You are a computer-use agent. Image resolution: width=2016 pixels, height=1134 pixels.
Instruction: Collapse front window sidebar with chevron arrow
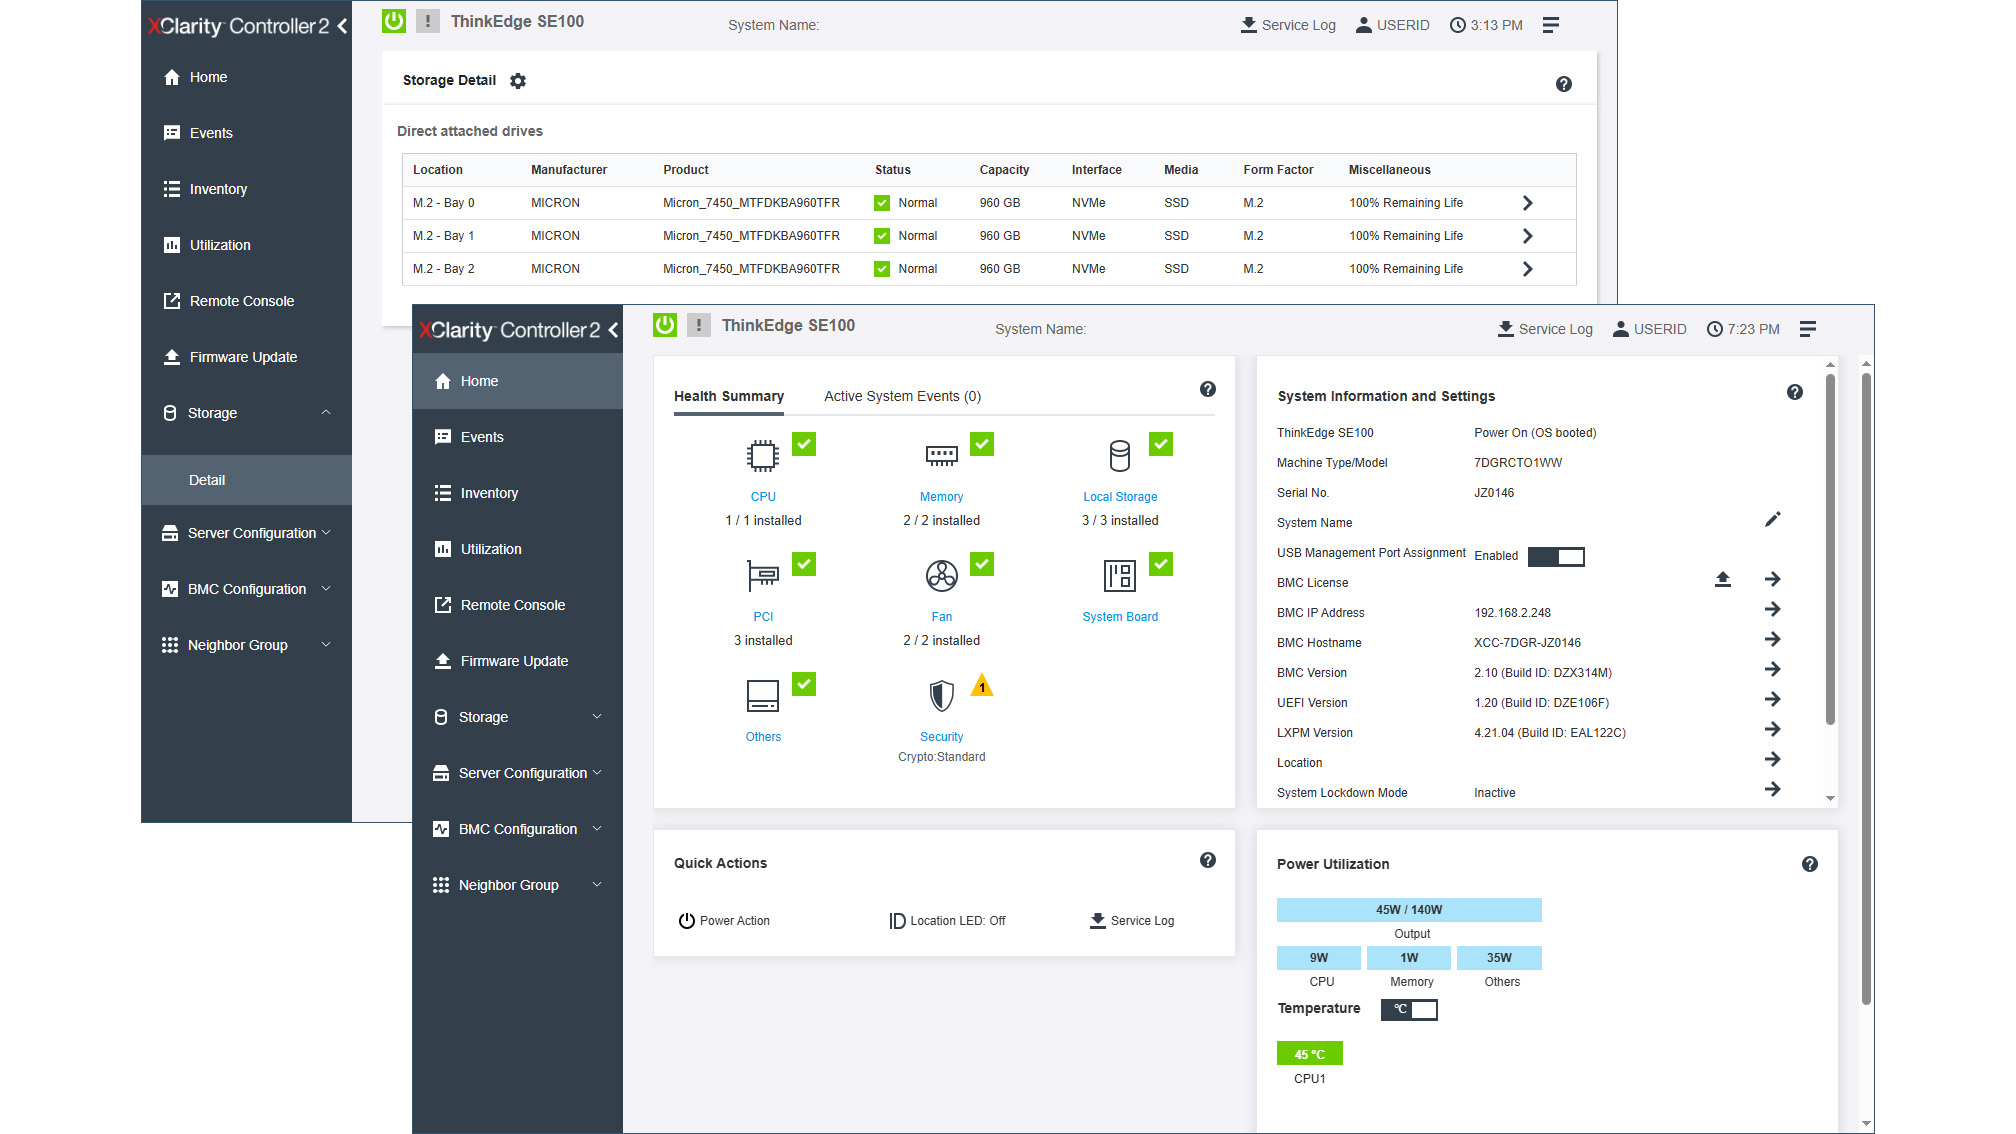point(613,330)
